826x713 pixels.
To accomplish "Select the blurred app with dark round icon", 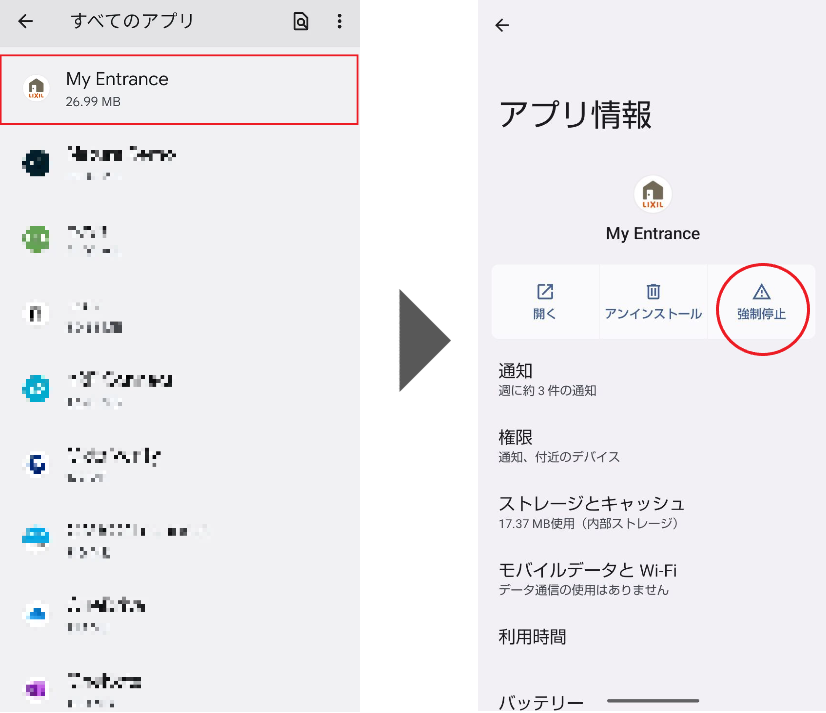I will (179, 163).
